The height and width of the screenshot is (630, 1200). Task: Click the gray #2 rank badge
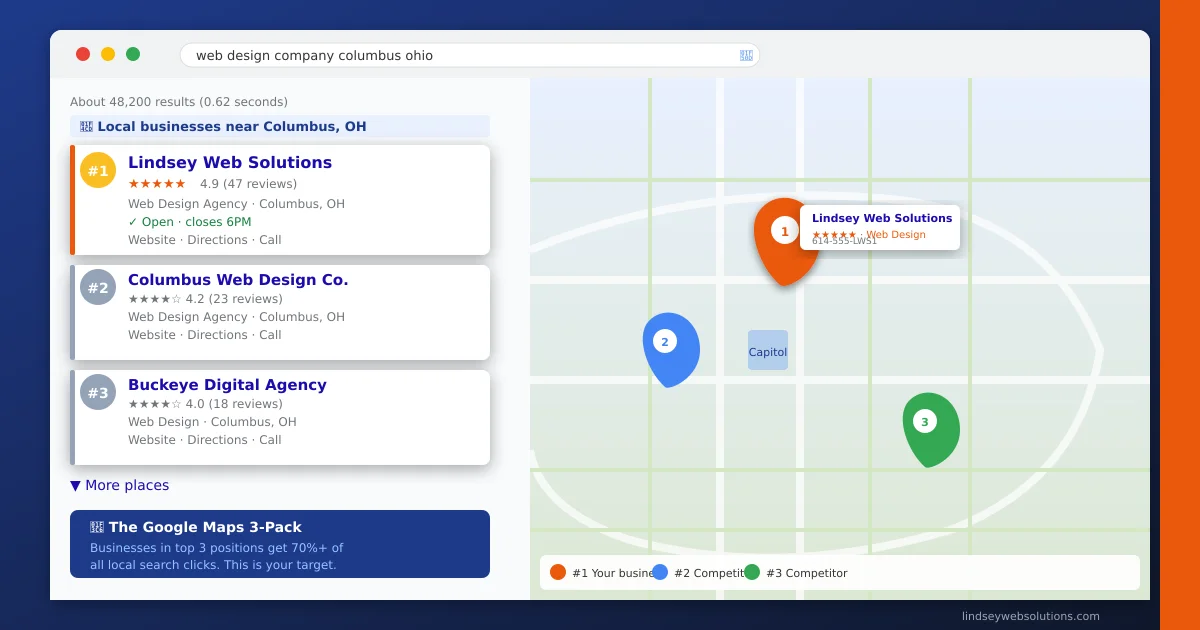98,287
